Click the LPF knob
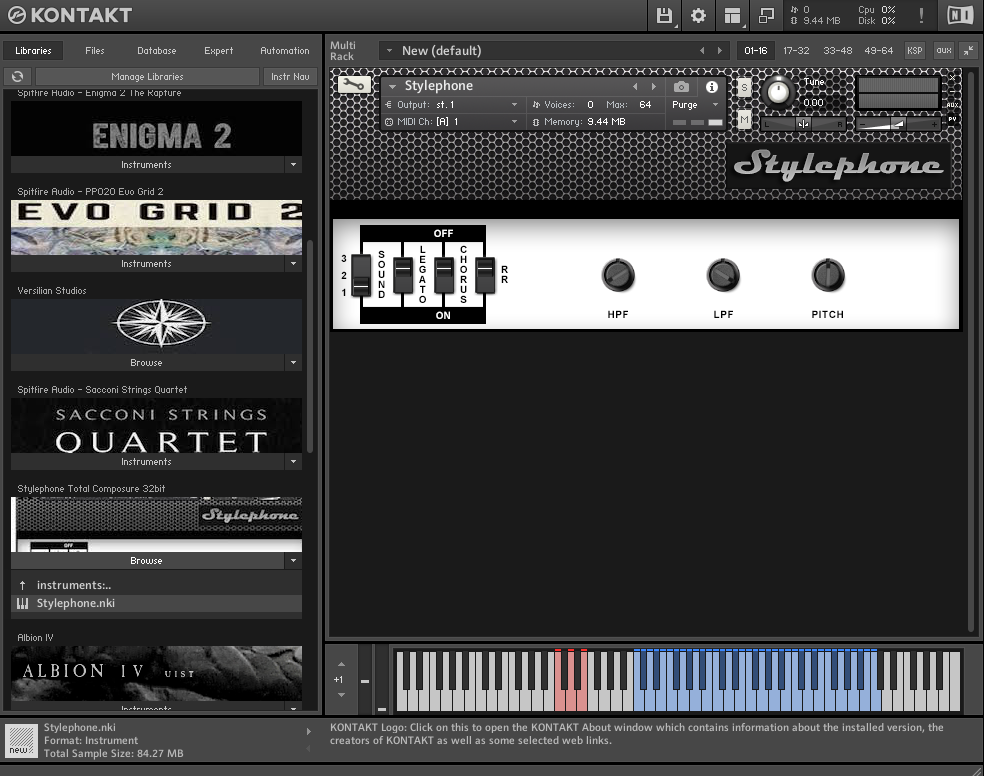Viewport: 984px width, 776px height. [723, 275]
